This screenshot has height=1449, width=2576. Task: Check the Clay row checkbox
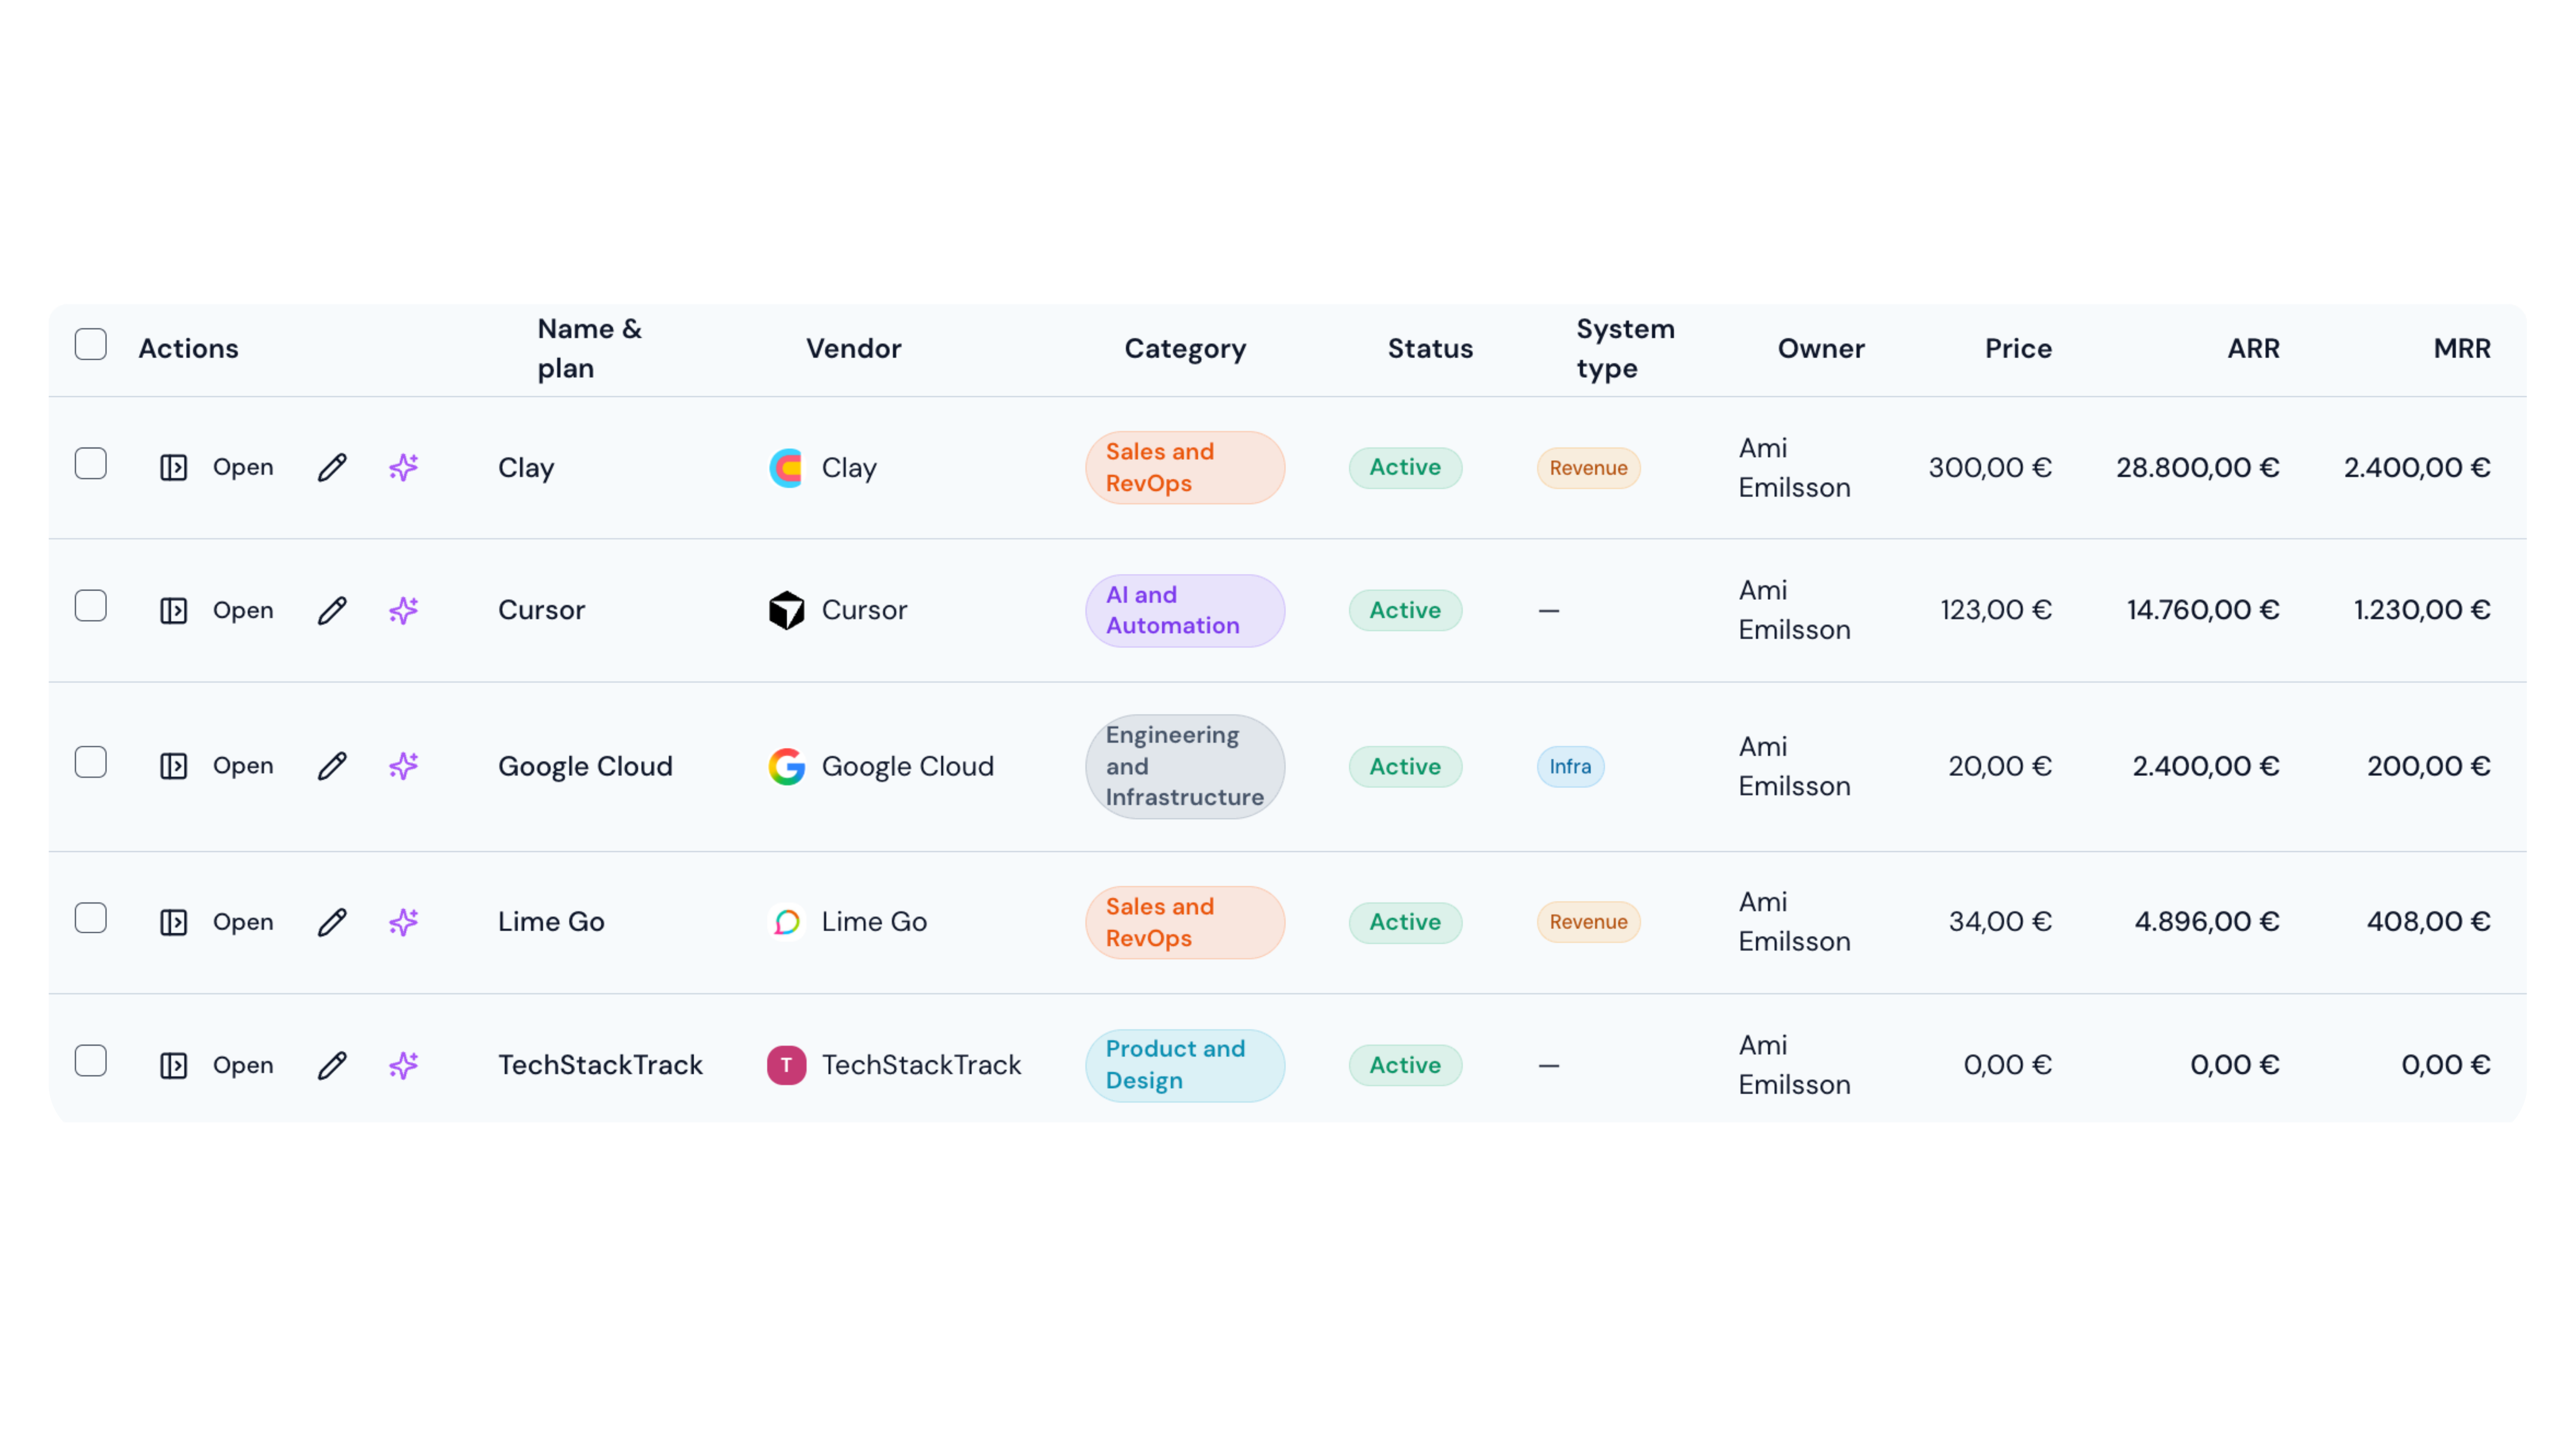(x=91, y=464)
